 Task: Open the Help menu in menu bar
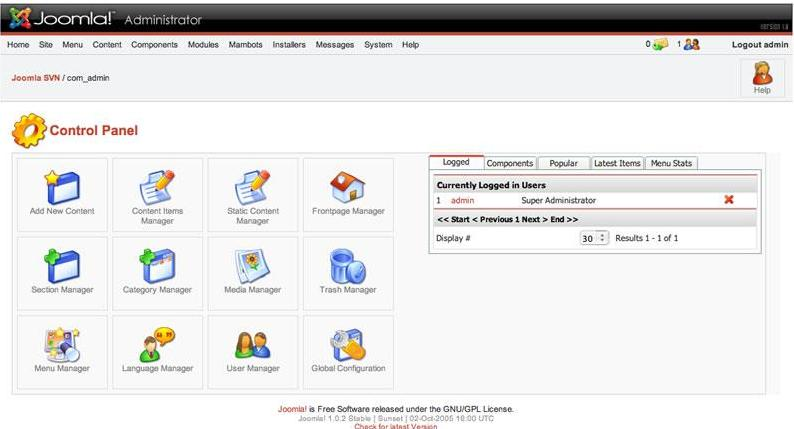tap(411, 45)
